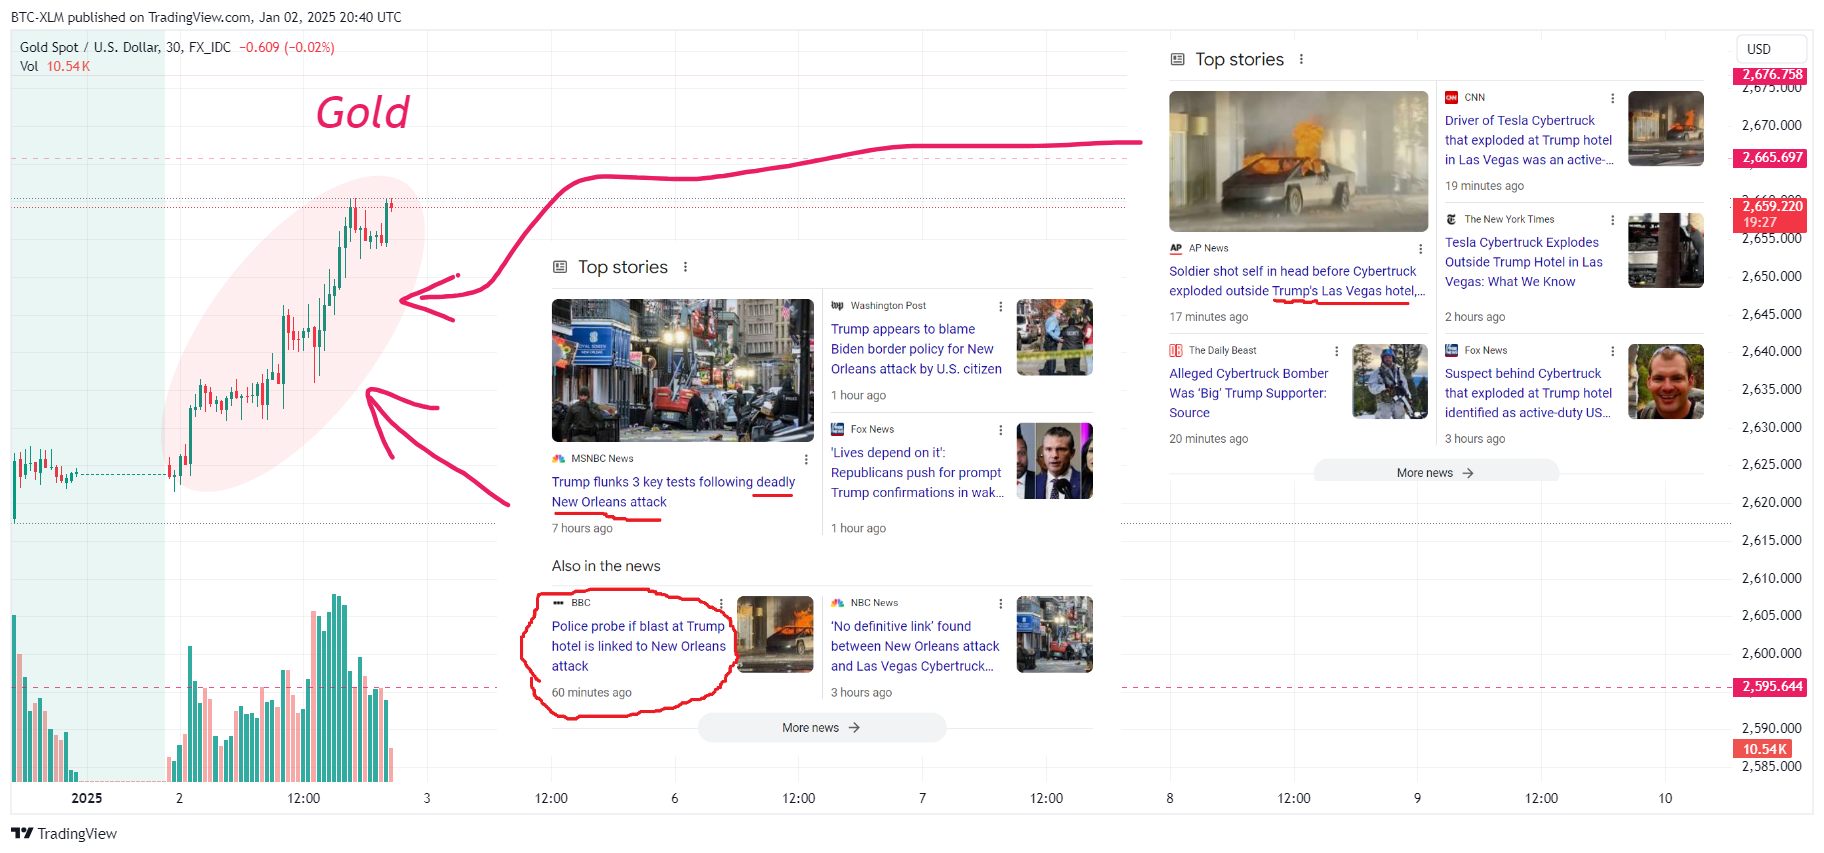1824x853 pixels.
Task: Click the 2,665.697 price label on axis
Action: pyautogui.click(x=1770, y=158)
